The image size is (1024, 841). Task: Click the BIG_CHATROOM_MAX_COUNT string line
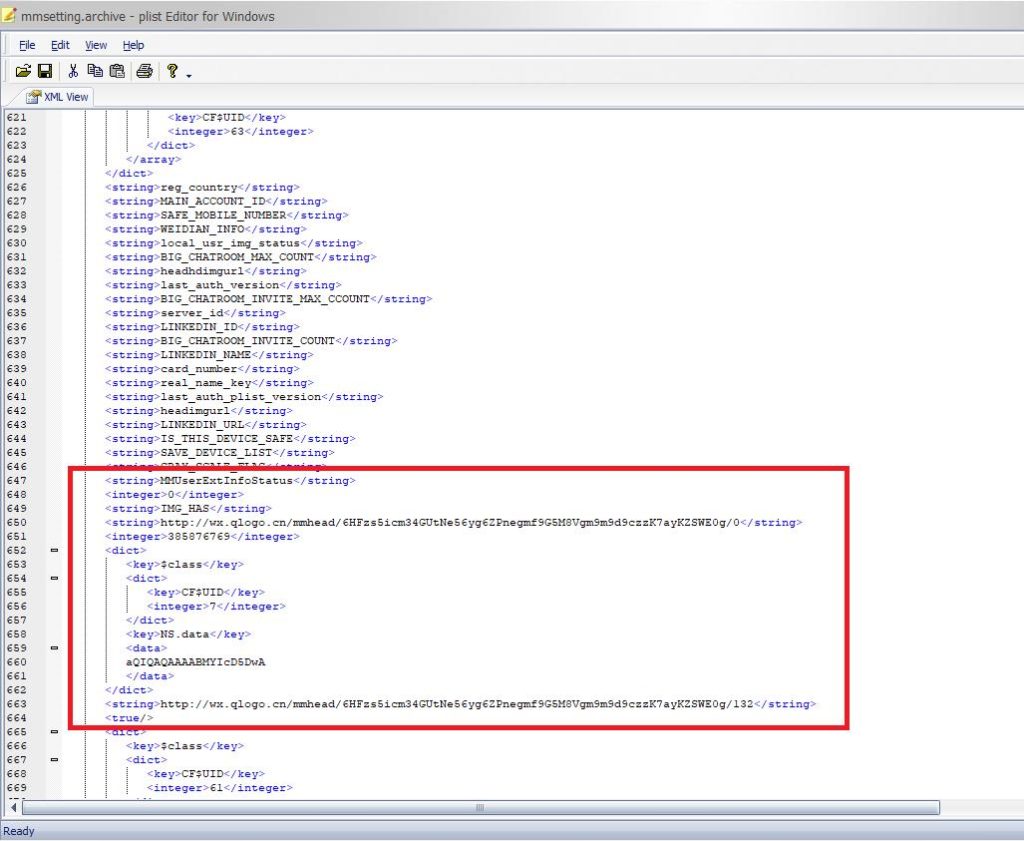click(240, 257)
